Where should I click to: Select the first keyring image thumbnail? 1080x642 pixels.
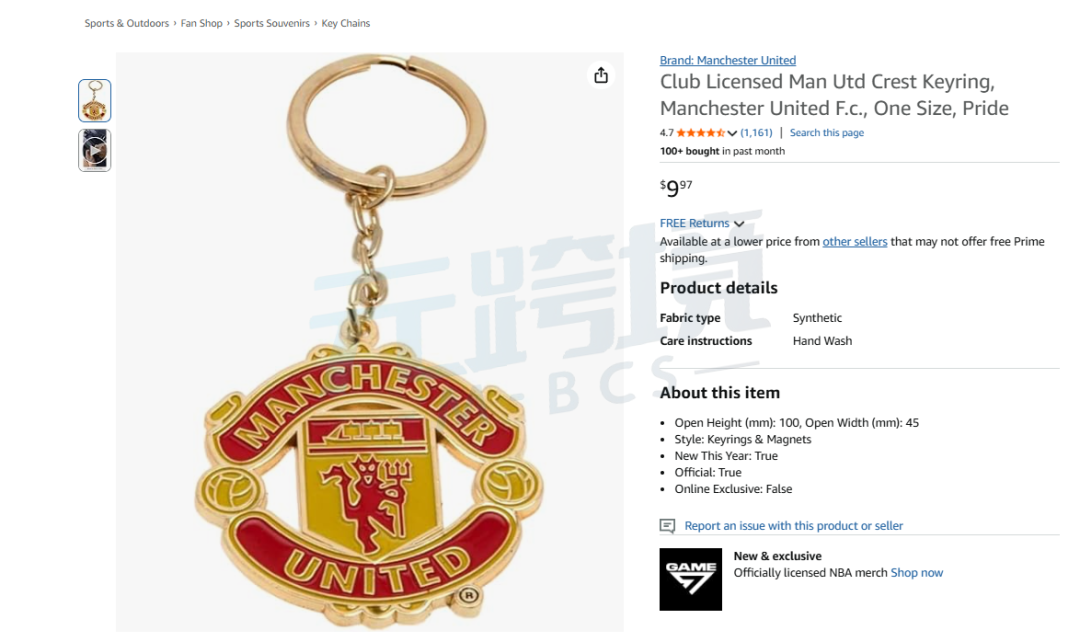click(x=94, y=101)
